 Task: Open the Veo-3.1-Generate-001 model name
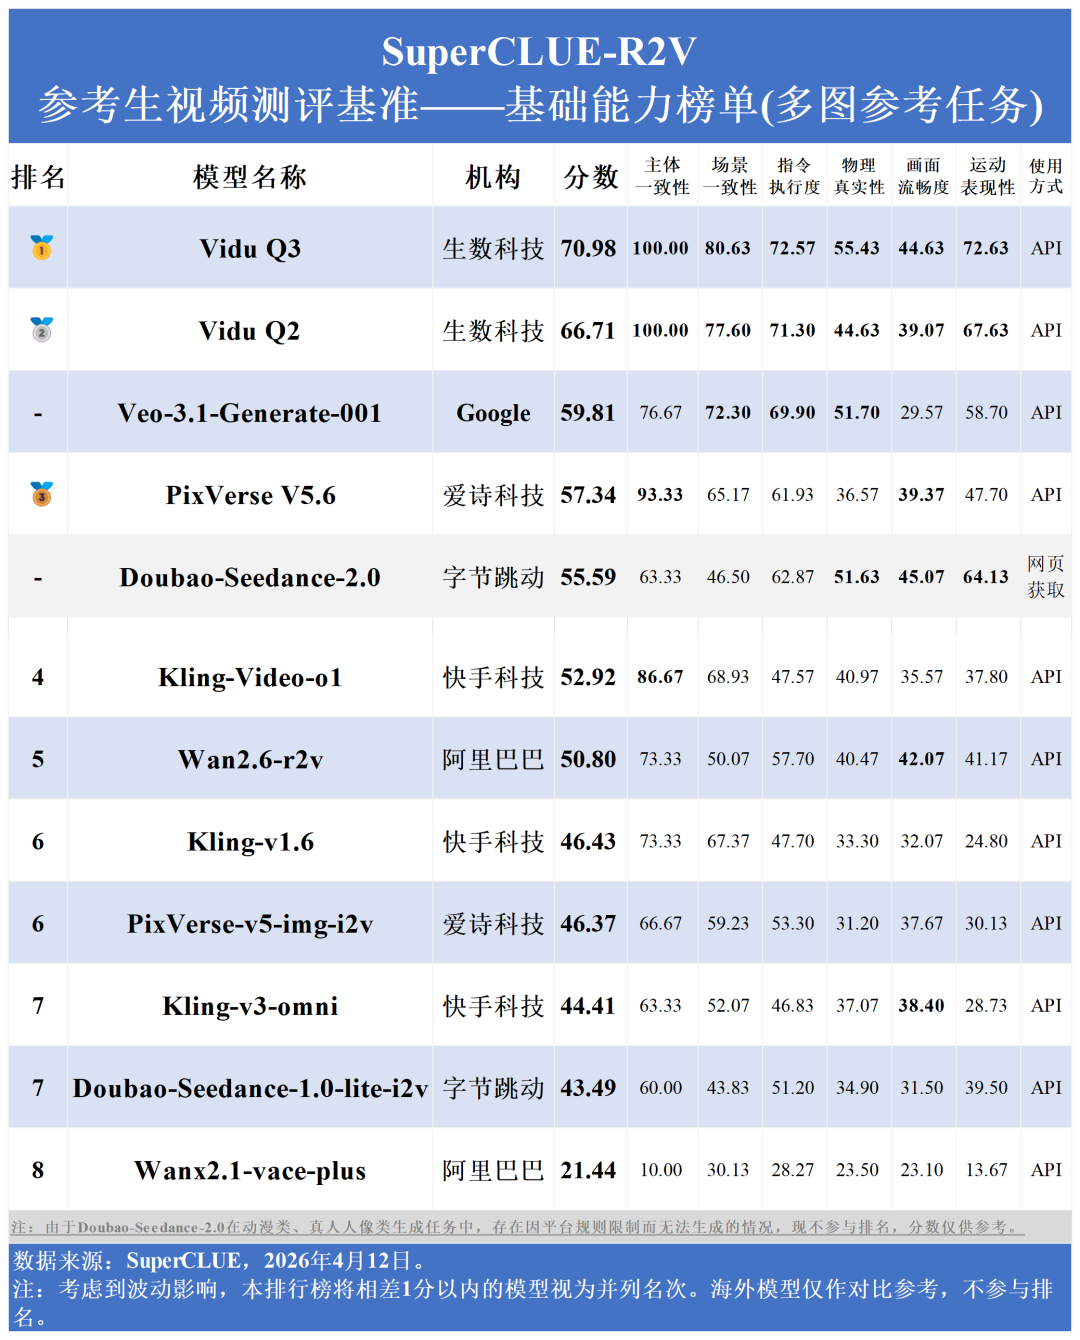pyautogui.click(x=250, y=413)
